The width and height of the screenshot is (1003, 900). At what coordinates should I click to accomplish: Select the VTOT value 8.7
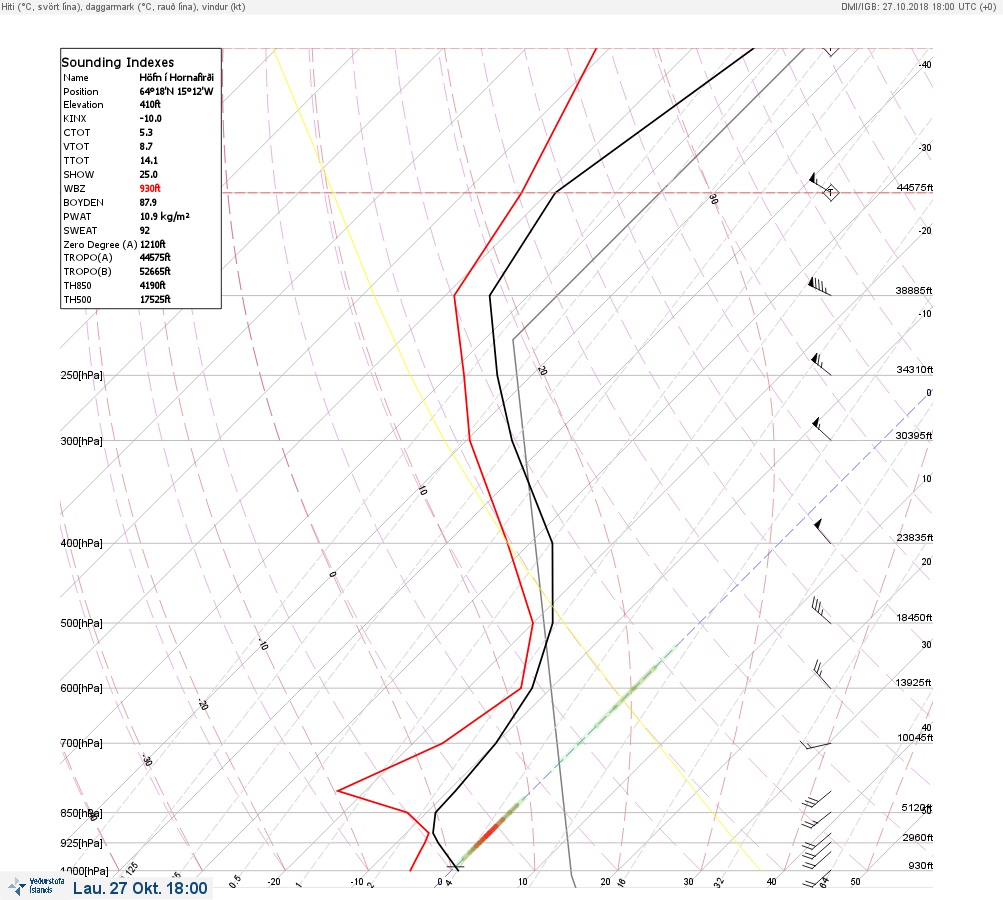(146, 146)
